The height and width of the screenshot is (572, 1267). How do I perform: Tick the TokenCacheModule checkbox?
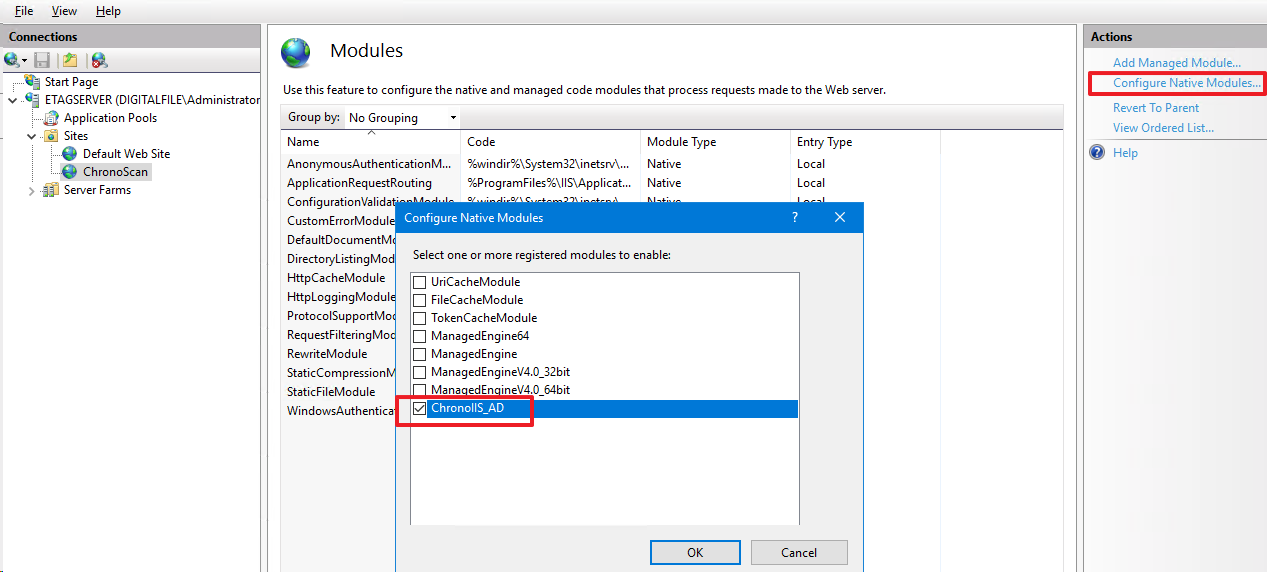point(420,318)
